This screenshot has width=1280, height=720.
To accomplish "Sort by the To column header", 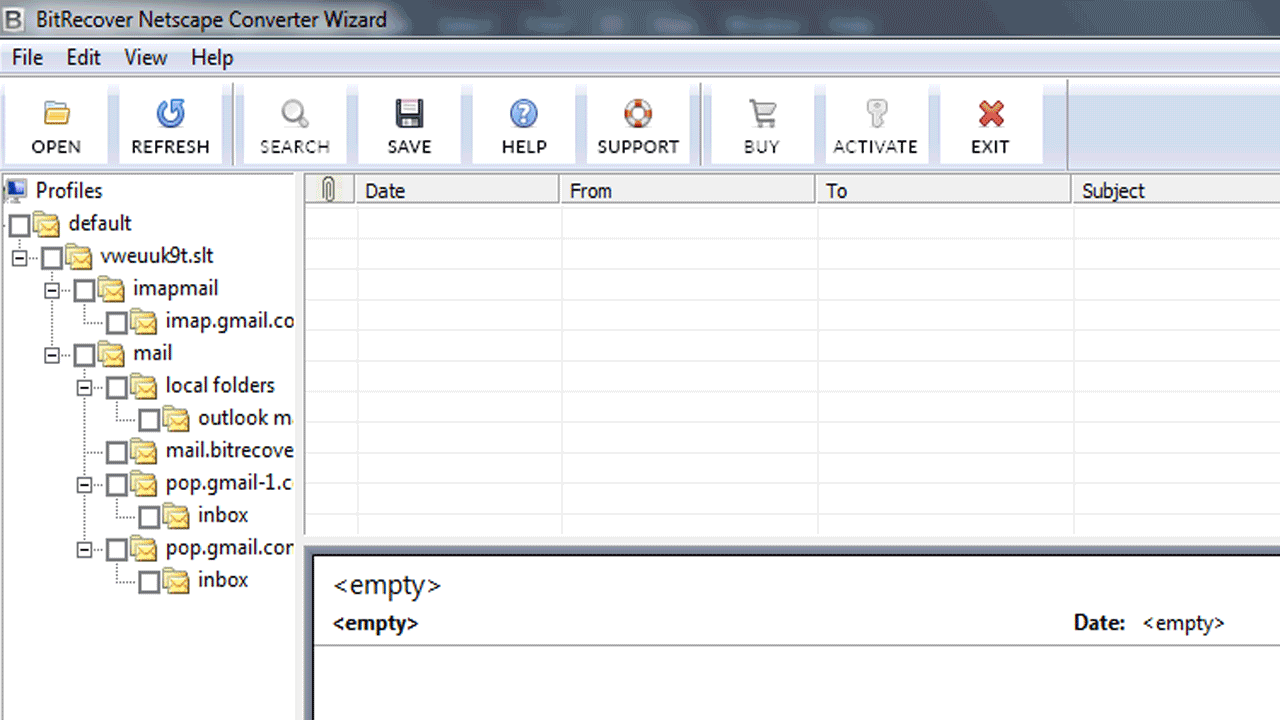I will (x=944, y=190).
